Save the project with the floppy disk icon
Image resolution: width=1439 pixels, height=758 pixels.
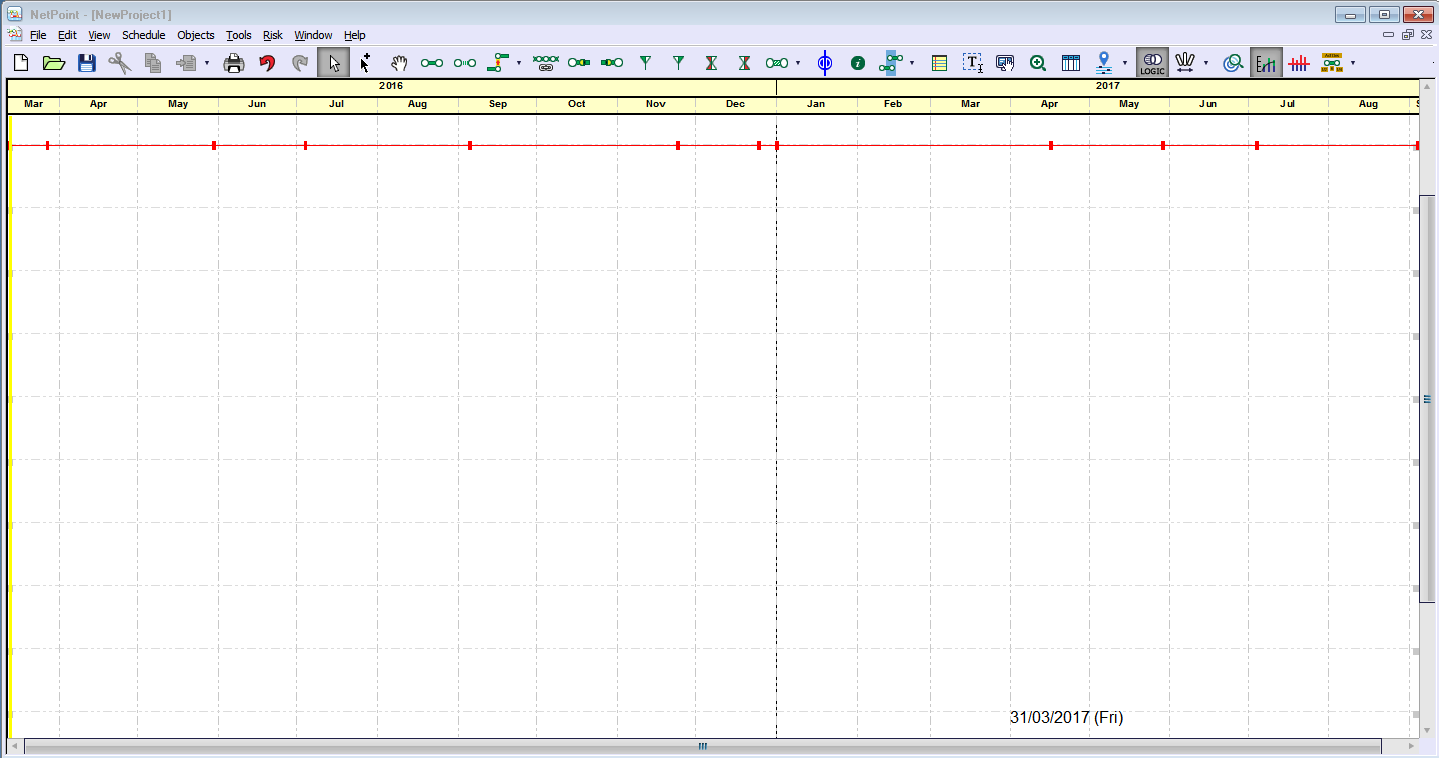pyautogui.click(x=87, y=63)
